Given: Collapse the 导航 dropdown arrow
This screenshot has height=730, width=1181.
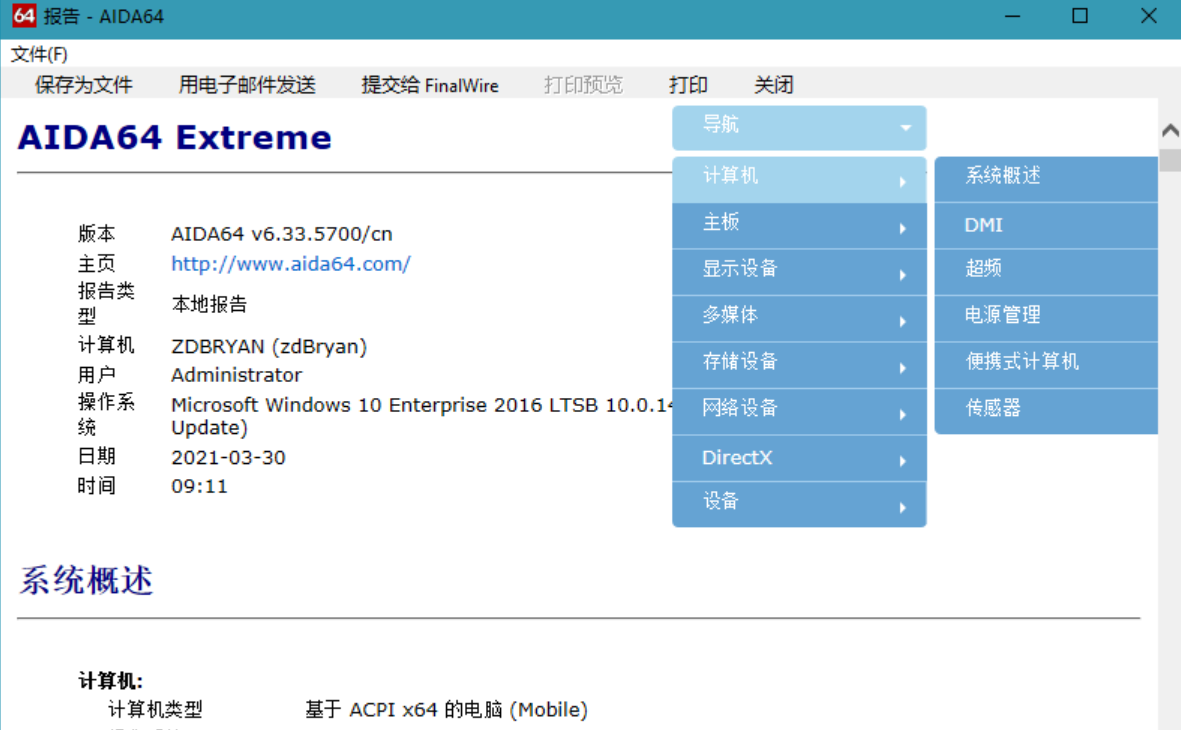Looking at the screenshot, I should pyautogui.click(x=905, y=128).
